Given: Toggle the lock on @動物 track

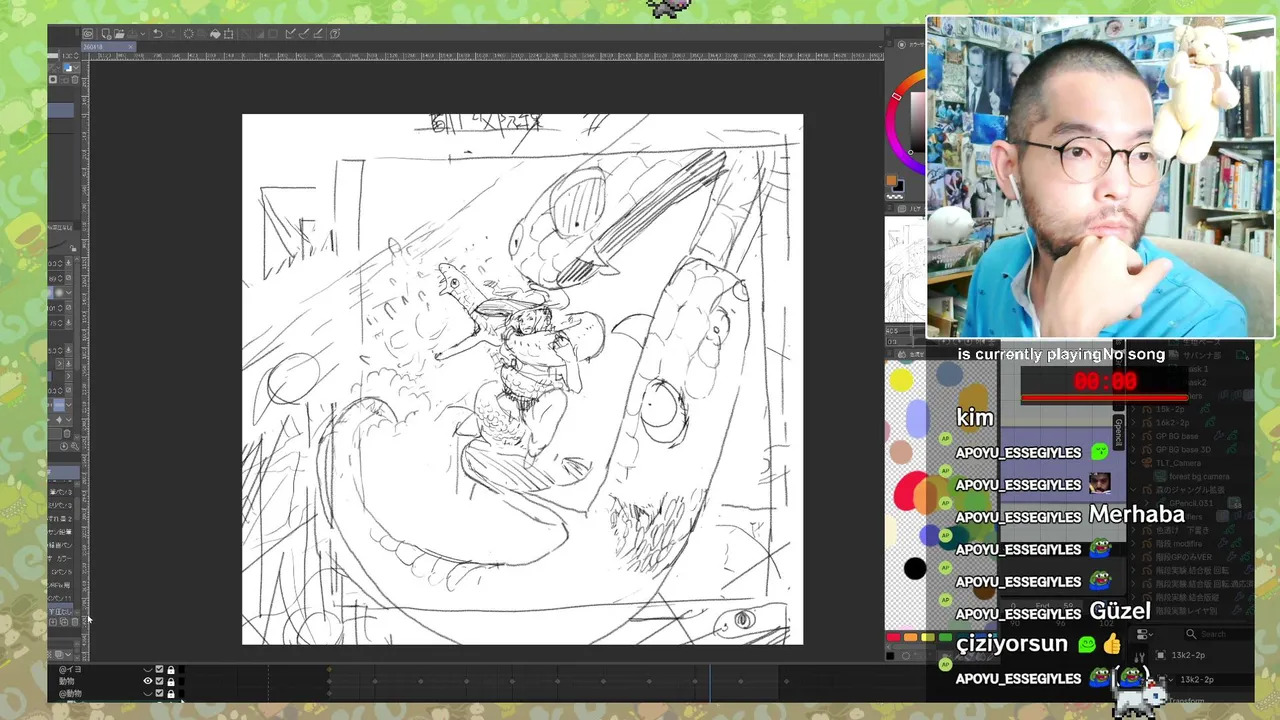Looking at the screenshot, I should pos(171,694).
